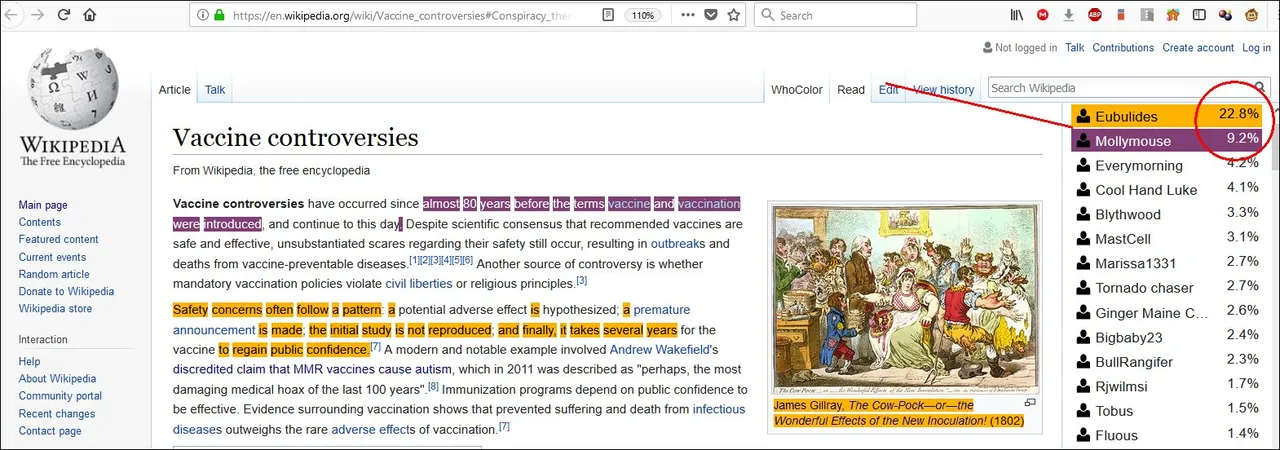Screen dimensions: 1280x450
Task: Open the View history tab
Action: click(x=944, y=90)
